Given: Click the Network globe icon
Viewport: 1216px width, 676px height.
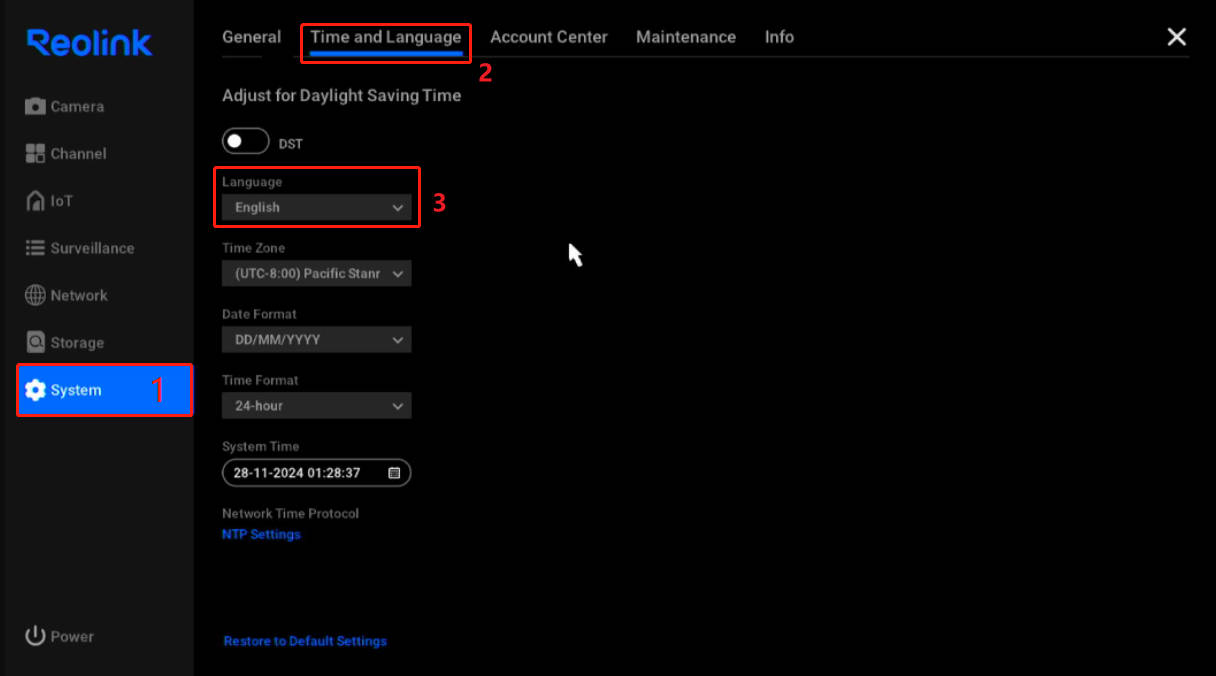Looking at the screenshot, I should point(35,295).
